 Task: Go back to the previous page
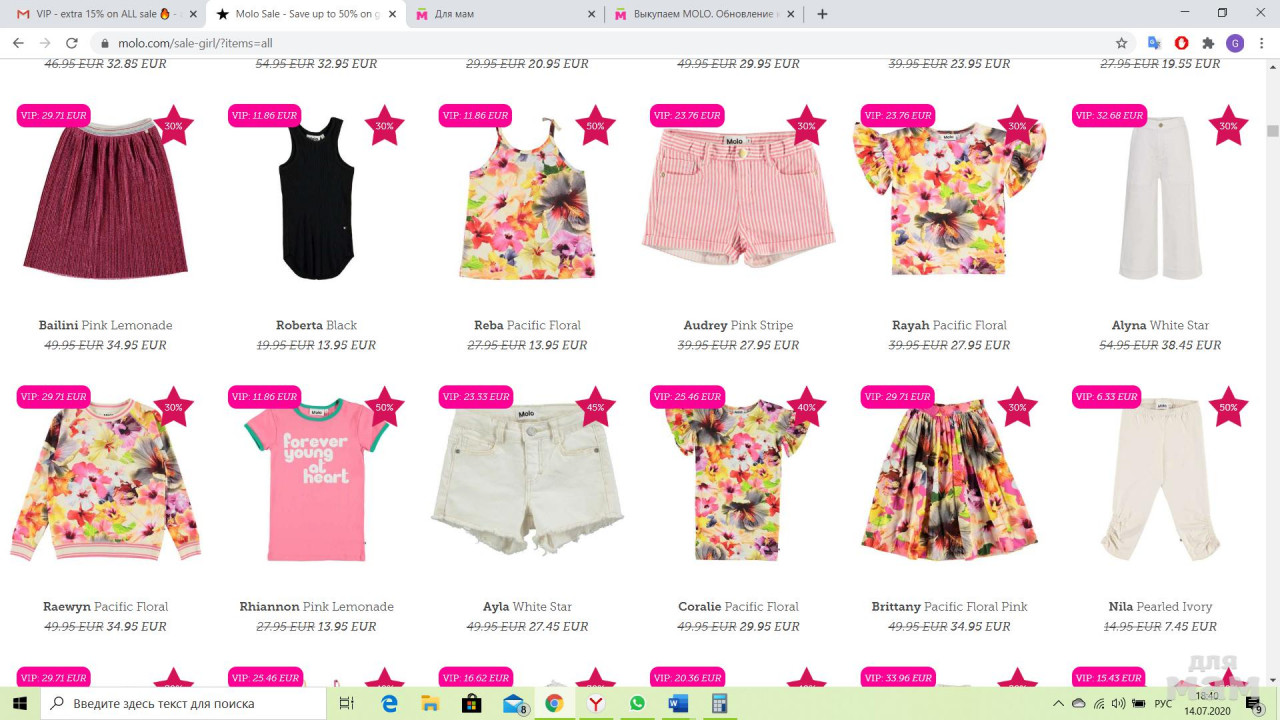point(18,43)
